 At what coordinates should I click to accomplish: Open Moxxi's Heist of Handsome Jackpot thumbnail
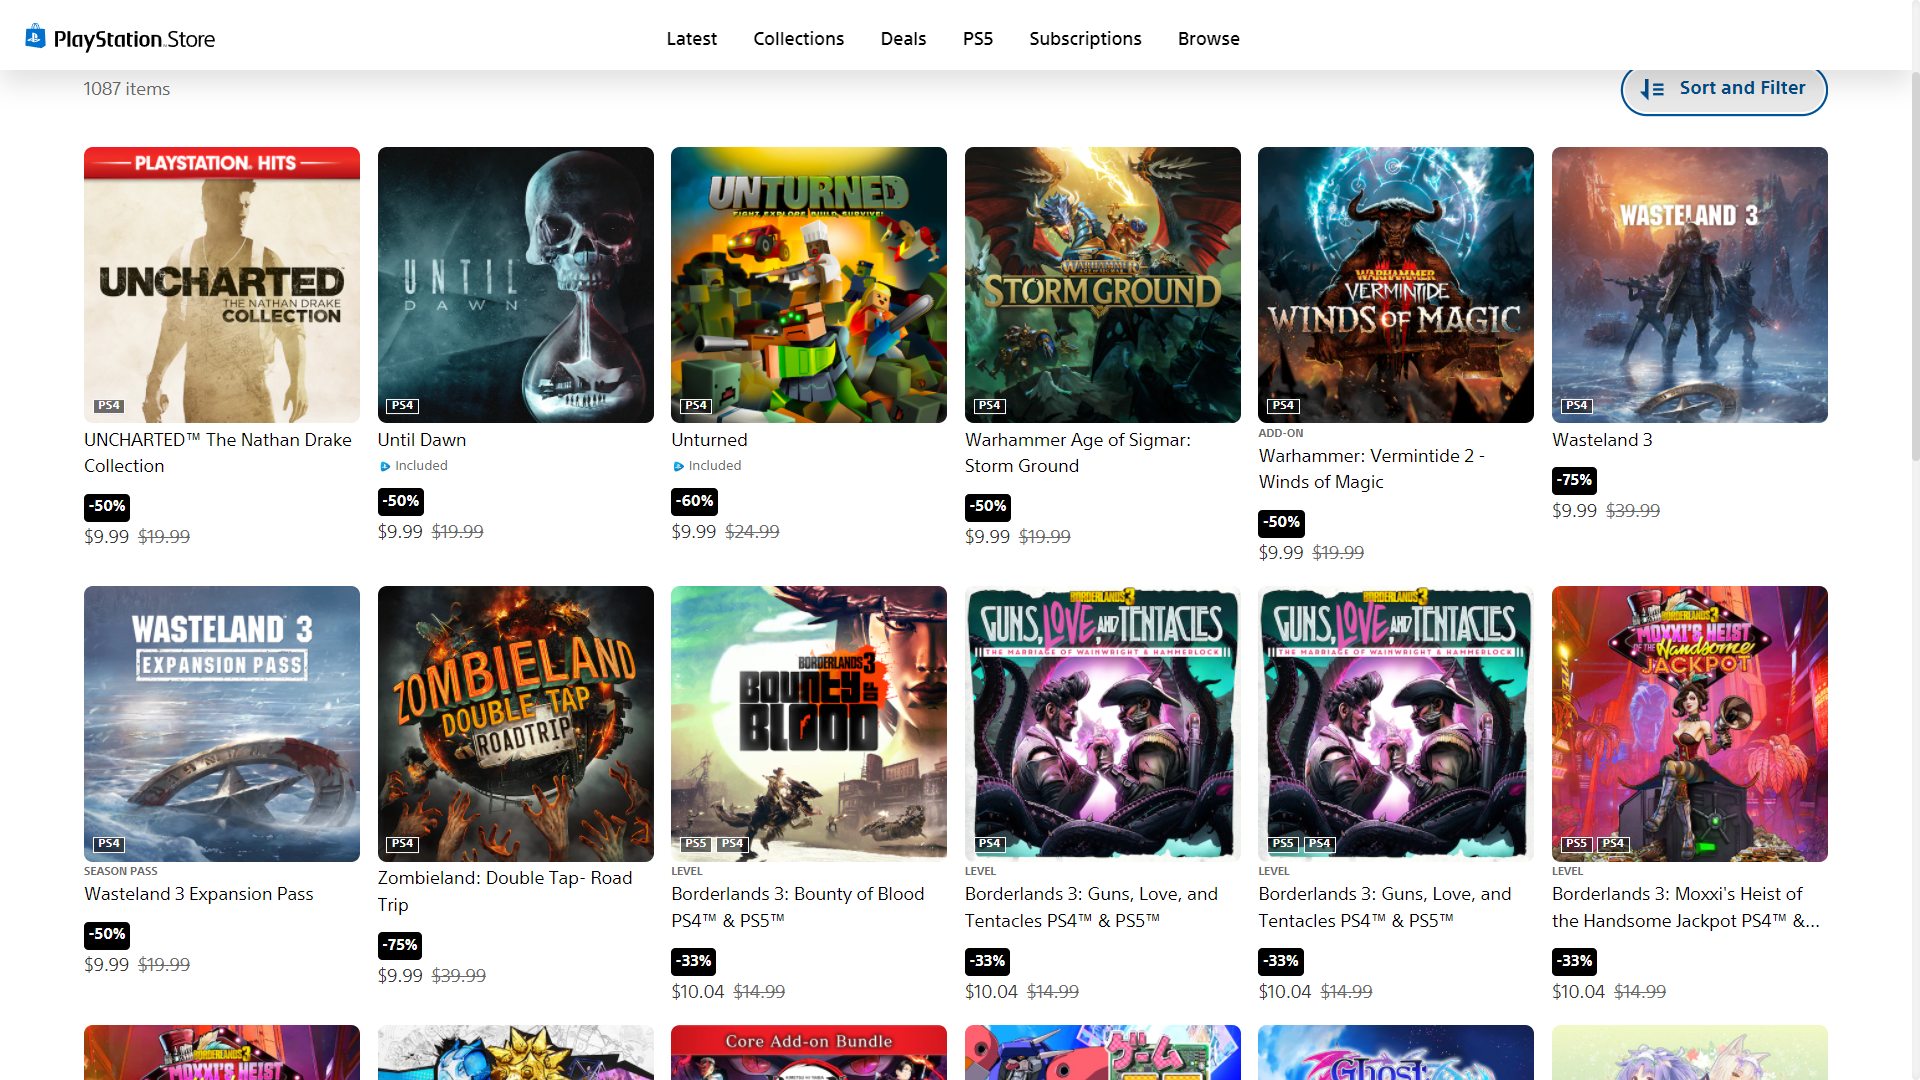pyautogui.click(x=1689, y=723)
